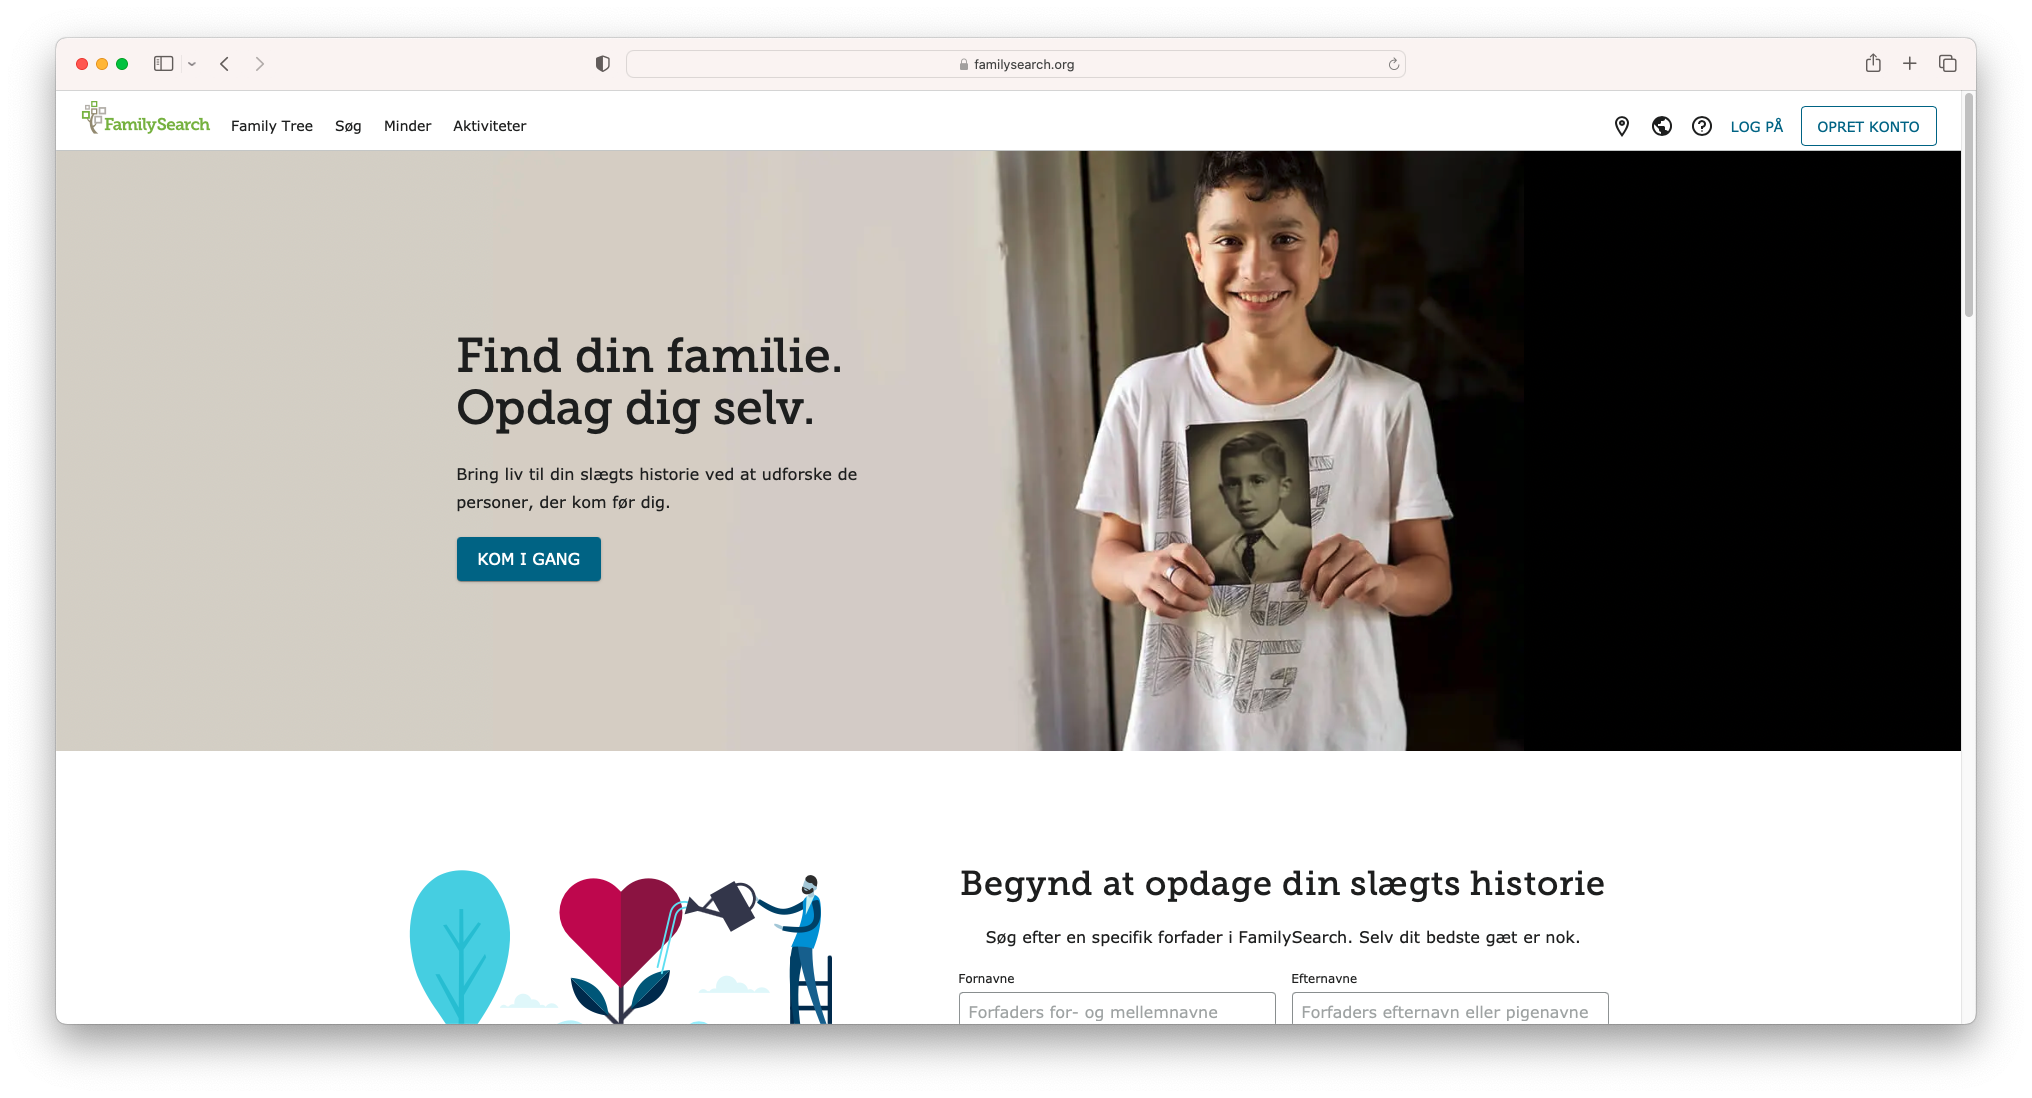Open the Minder menu
The image size is (2032, 1098).
(408, 126)
